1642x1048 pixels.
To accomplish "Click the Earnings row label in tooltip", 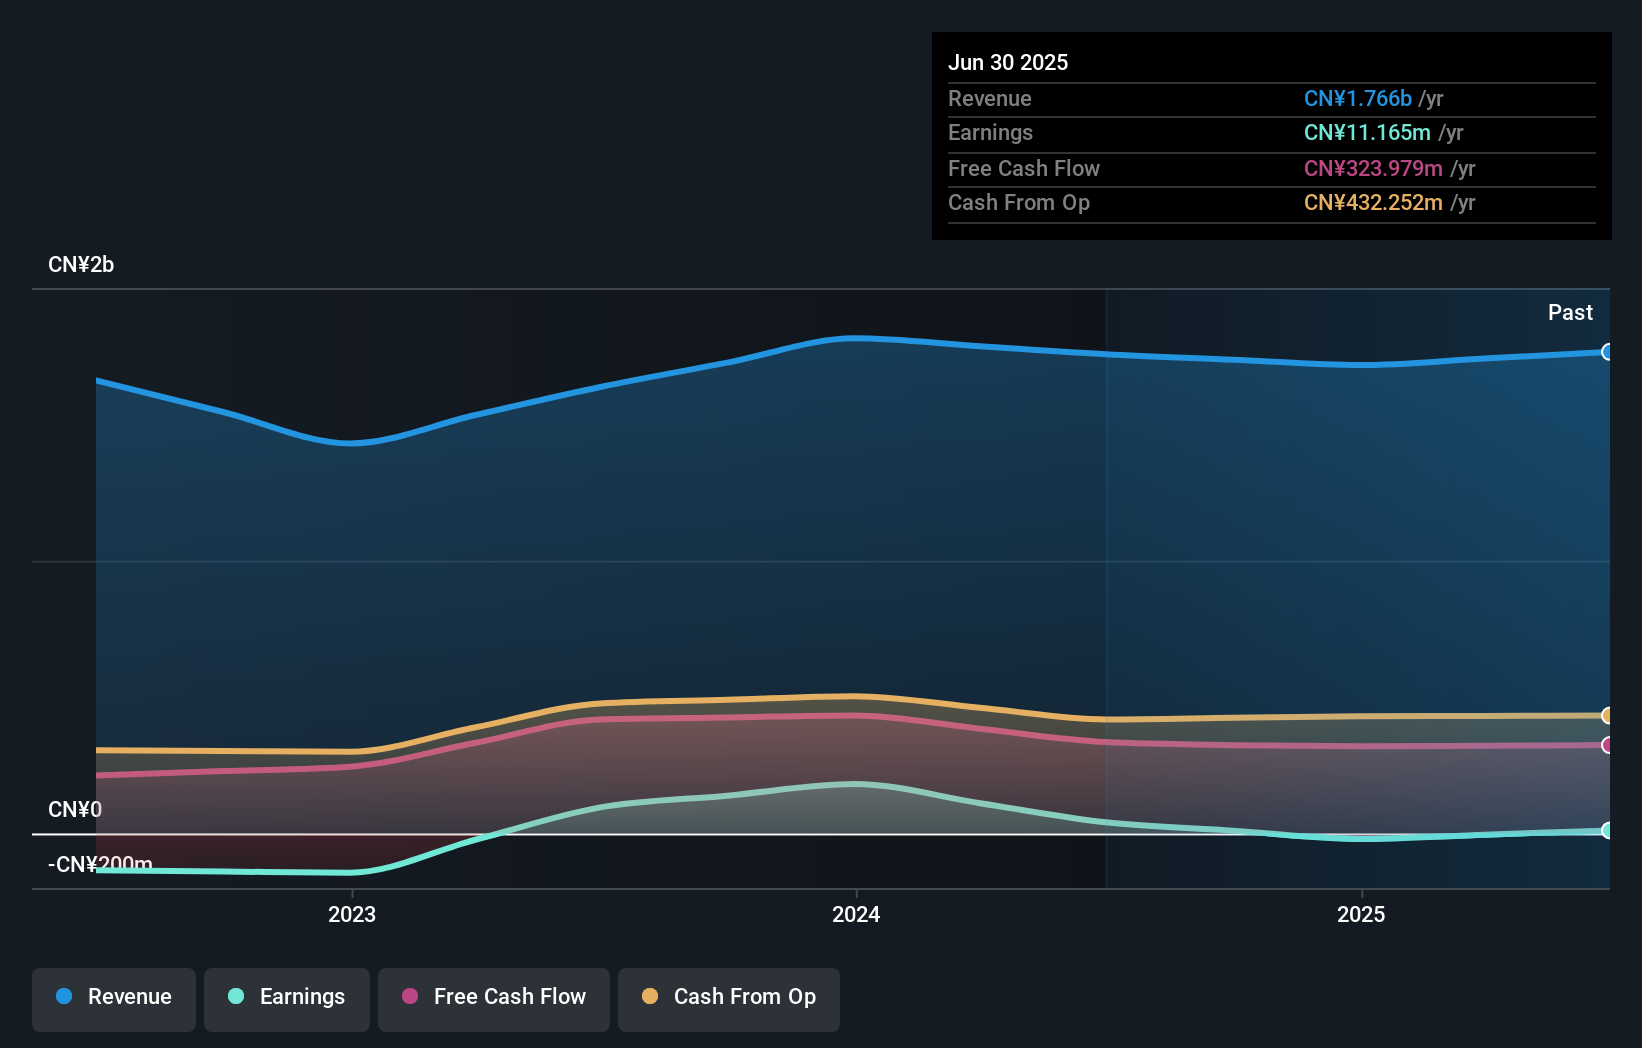I will 990,132.
